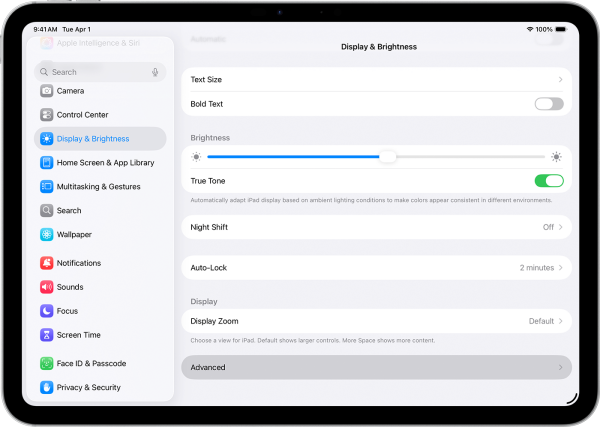Tap the Tue Apr 1 date text
The width and height of the screenshot is (600, 427).
point(77,29)
